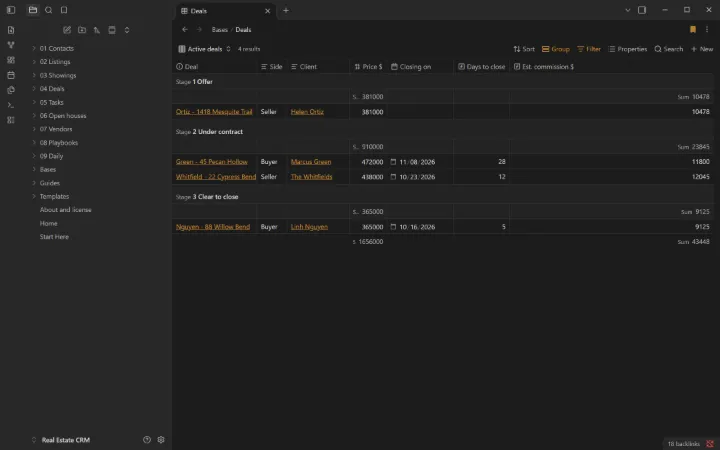The width and height of the screenshot is (720, 450).
Task: Click the insert template ribbon icon
Action: point(11,90)
